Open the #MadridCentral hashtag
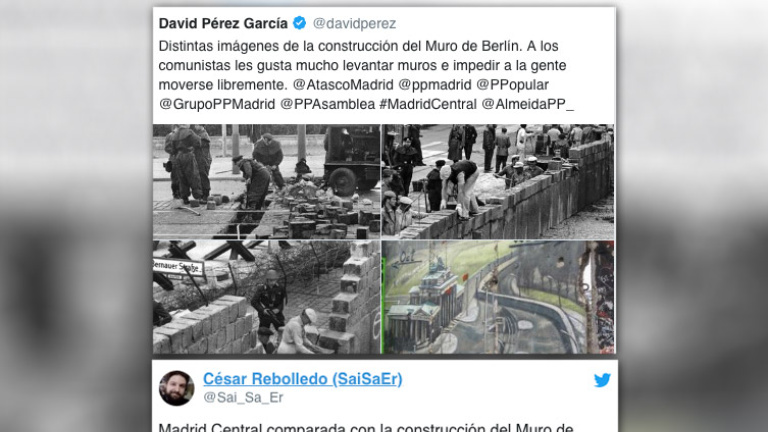Screen dimensions: 768x432 pyautogui.click(x=428, y=104)
